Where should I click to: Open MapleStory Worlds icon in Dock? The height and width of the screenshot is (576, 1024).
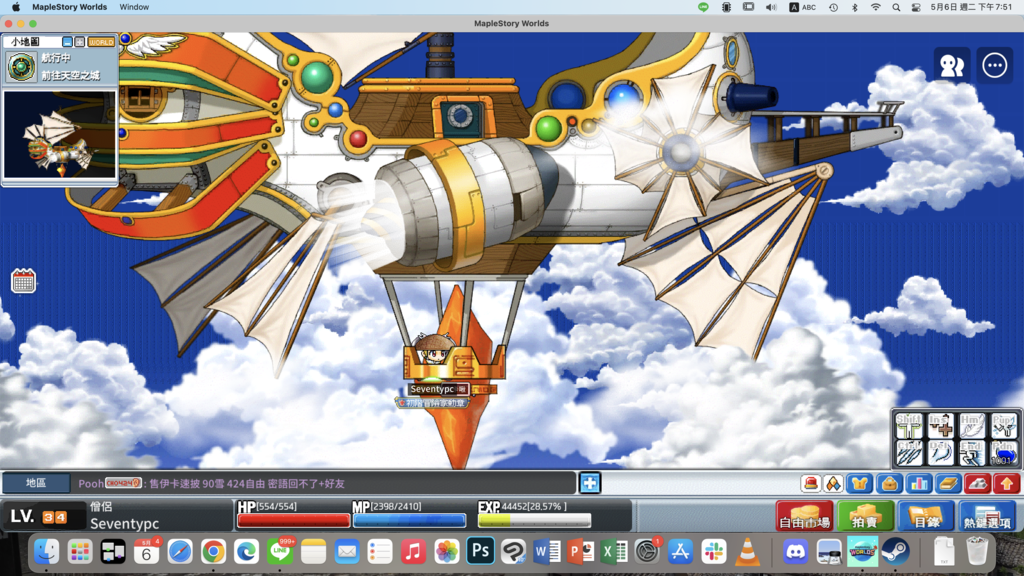[x=862, y=551]
